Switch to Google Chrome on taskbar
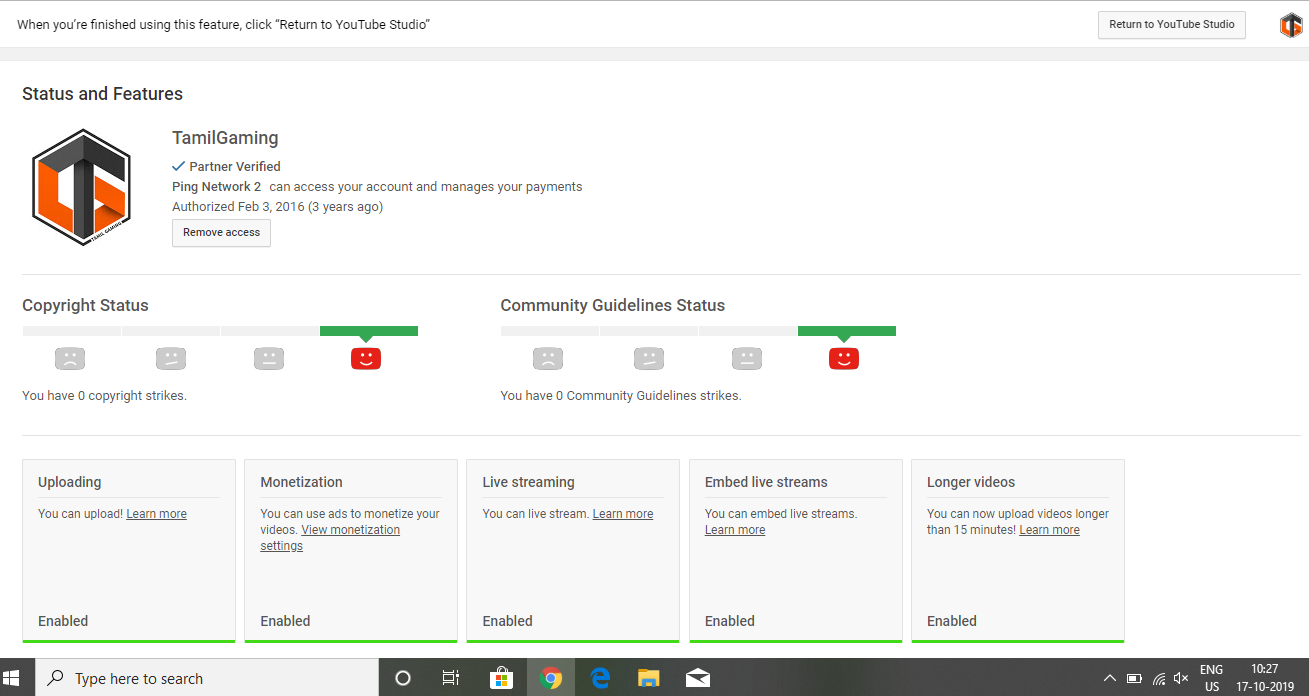1309x696 pixels. [551, 678]
